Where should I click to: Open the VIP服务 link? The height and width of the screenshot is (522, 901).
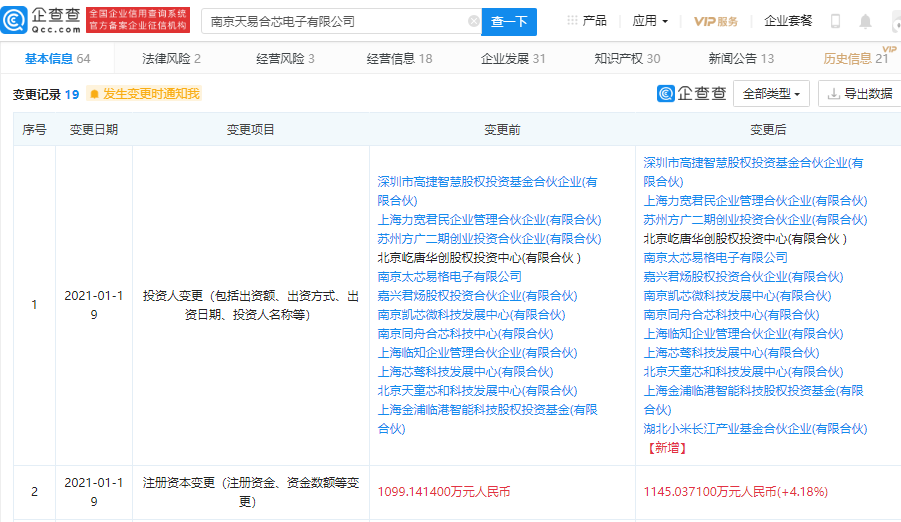click(716, 21)
